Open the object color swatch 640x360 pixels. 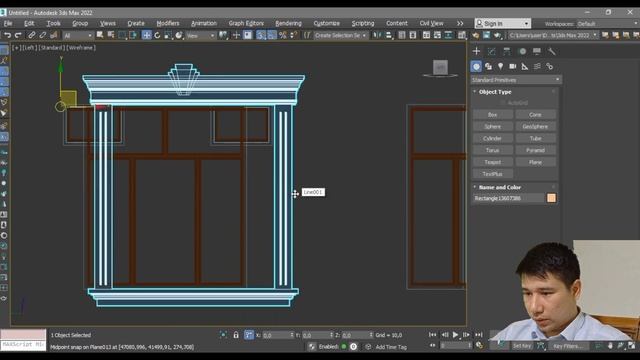coord(551,198)
